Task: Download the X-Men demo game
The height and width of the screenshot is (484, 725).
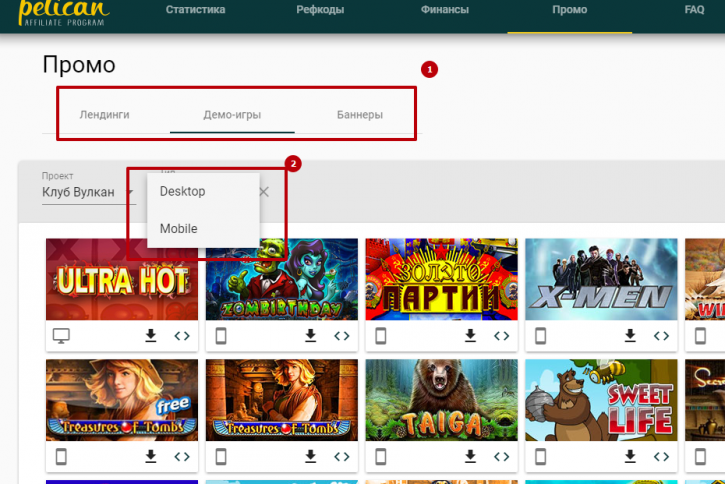Action: click(630, 336)
